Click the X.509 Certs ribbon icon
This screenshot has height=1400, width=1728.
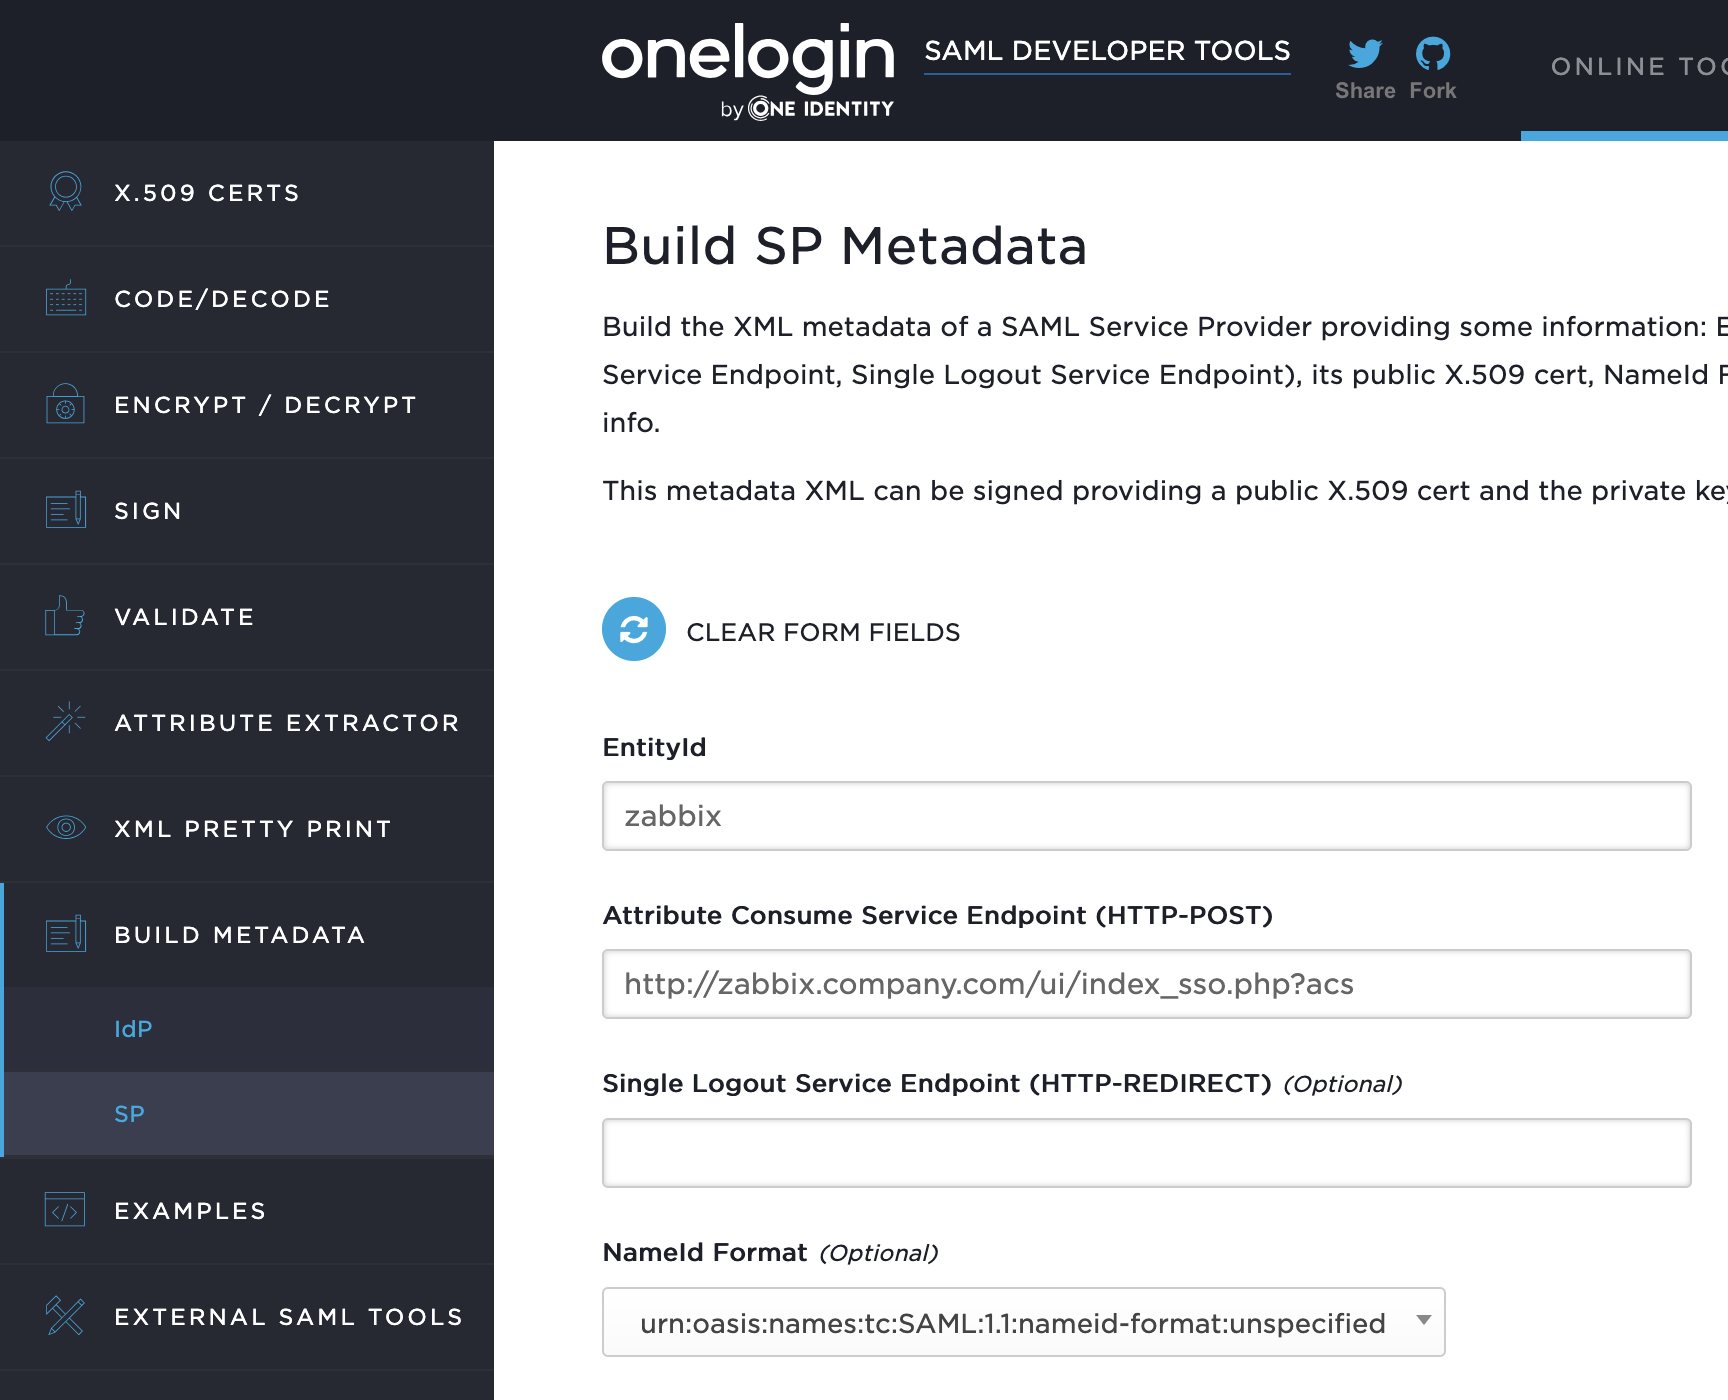66,192
